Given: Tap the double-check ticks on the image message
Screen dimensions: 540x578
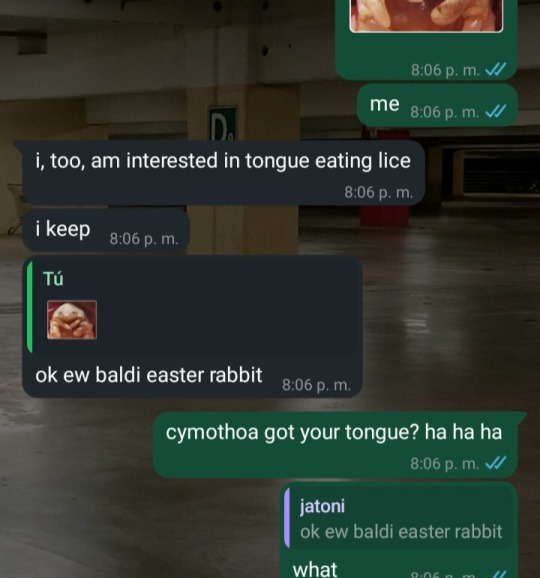Looking at the screenshot, I should click(x=496, y=69).
